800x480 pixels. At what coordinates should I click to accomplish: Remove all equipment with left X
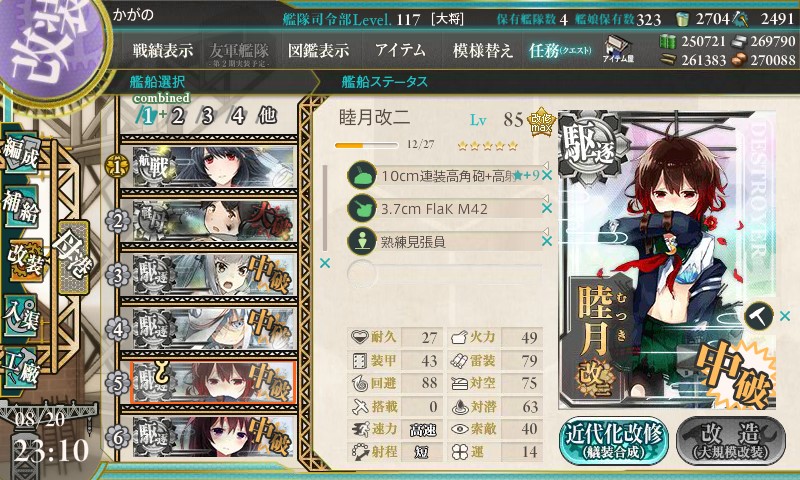325,263
